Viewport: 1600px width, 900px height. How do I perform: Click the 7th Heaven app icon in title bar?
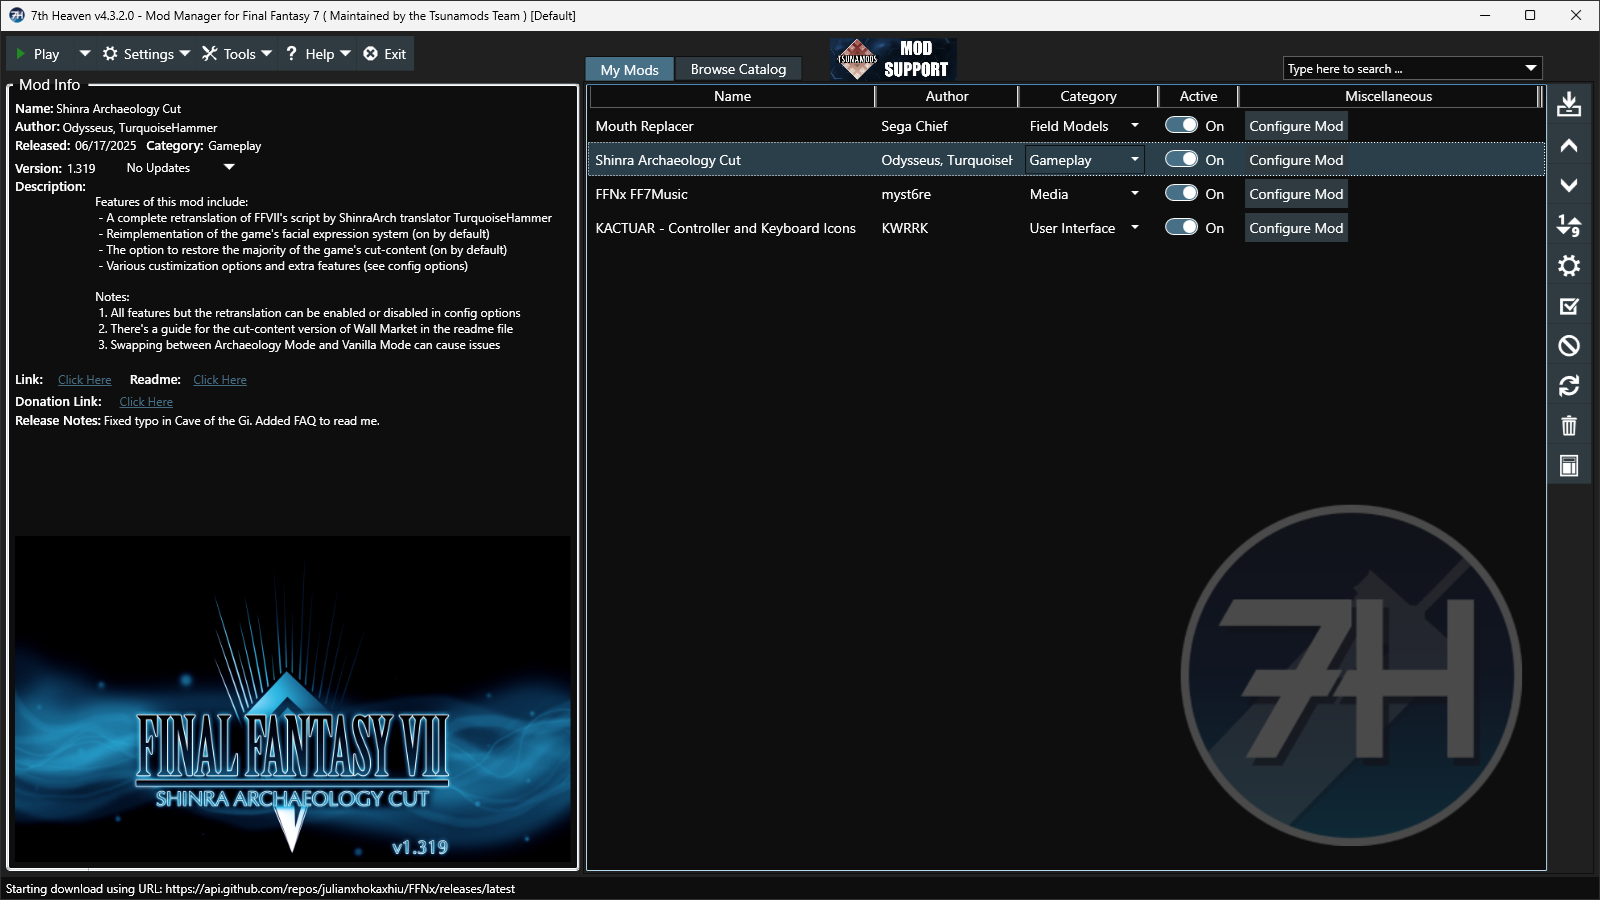click(x=16, y=15)
